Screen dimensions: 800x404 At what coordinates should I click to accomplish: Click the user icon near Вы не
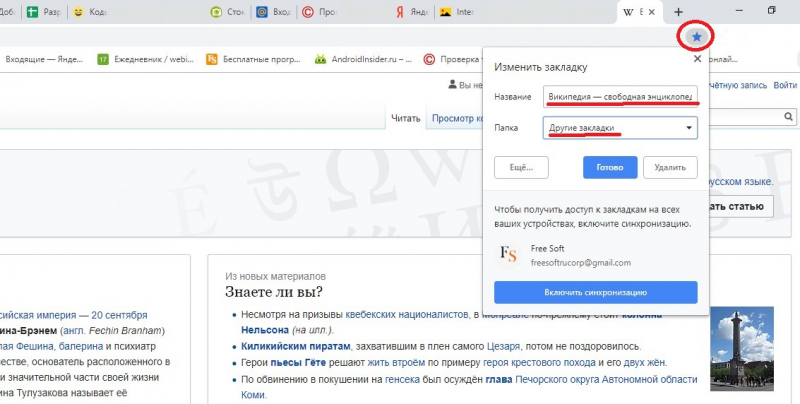pos(452,85)
